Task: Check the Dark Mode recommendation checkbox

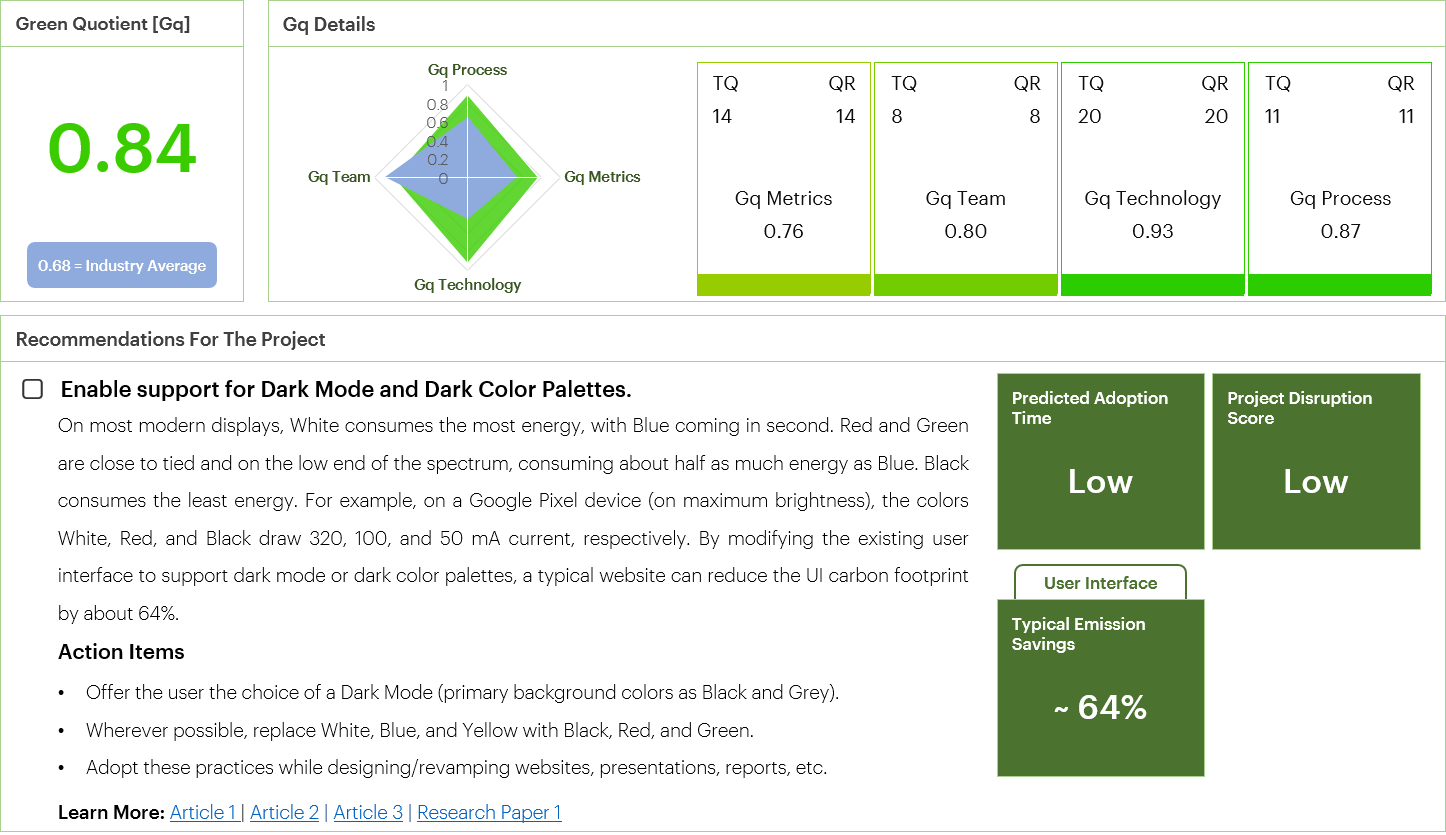Action: point(33,389)
